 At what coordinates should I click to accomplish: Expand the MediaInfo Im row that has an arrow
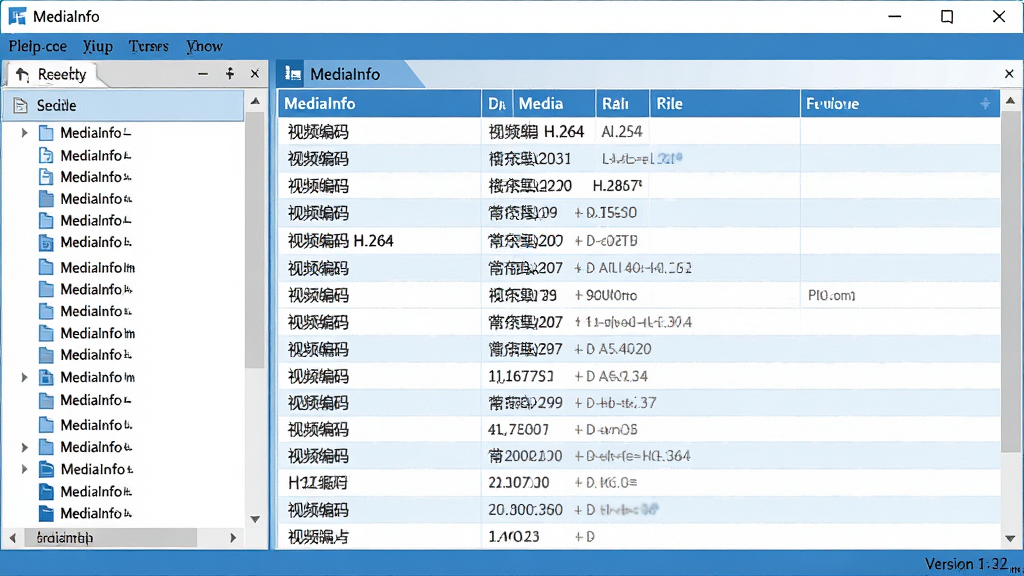coord(24,377)
